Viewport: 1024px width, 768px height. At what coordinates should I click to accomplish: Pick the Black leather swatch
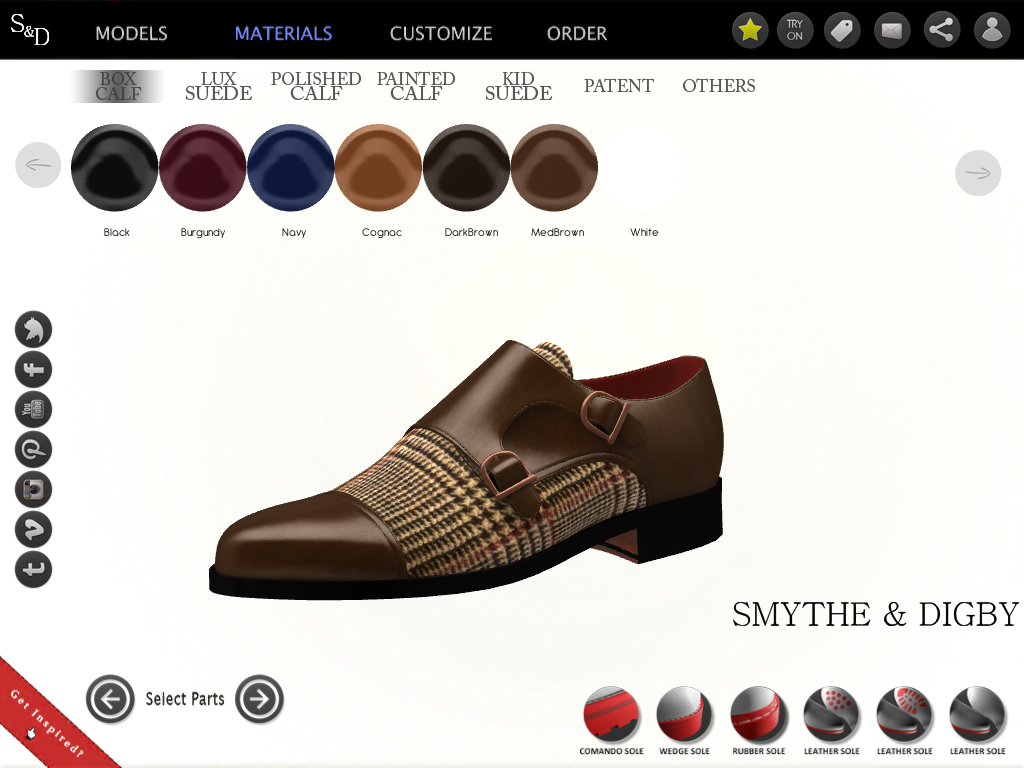click(x=114, y=167)
